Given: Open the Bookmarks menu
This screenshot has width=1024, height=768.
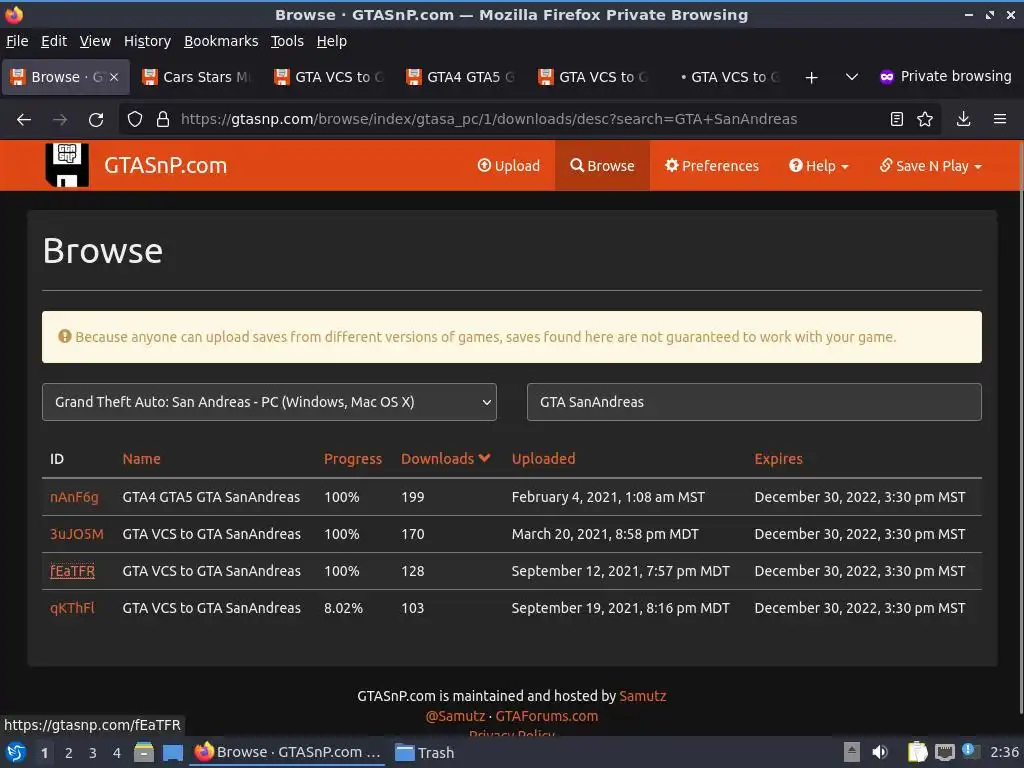Looking at the screenshot, I should (x=221, y=41).
